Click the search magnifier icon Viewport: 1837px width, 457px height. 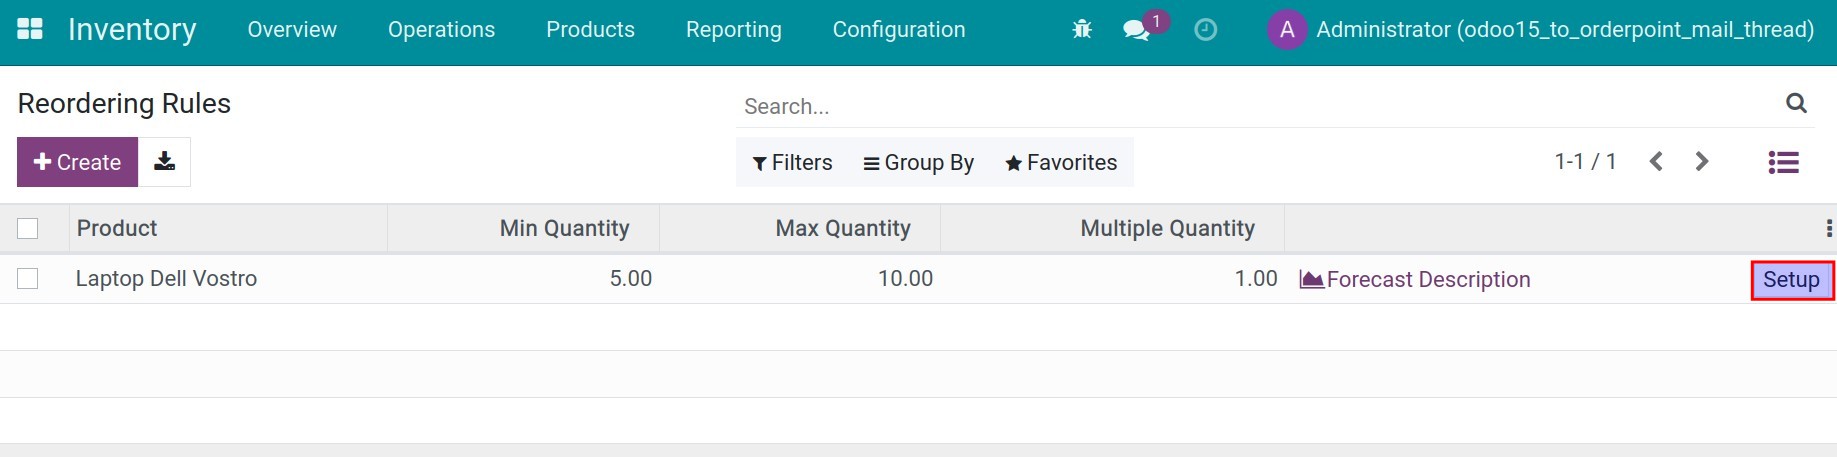coord(1796,103)
